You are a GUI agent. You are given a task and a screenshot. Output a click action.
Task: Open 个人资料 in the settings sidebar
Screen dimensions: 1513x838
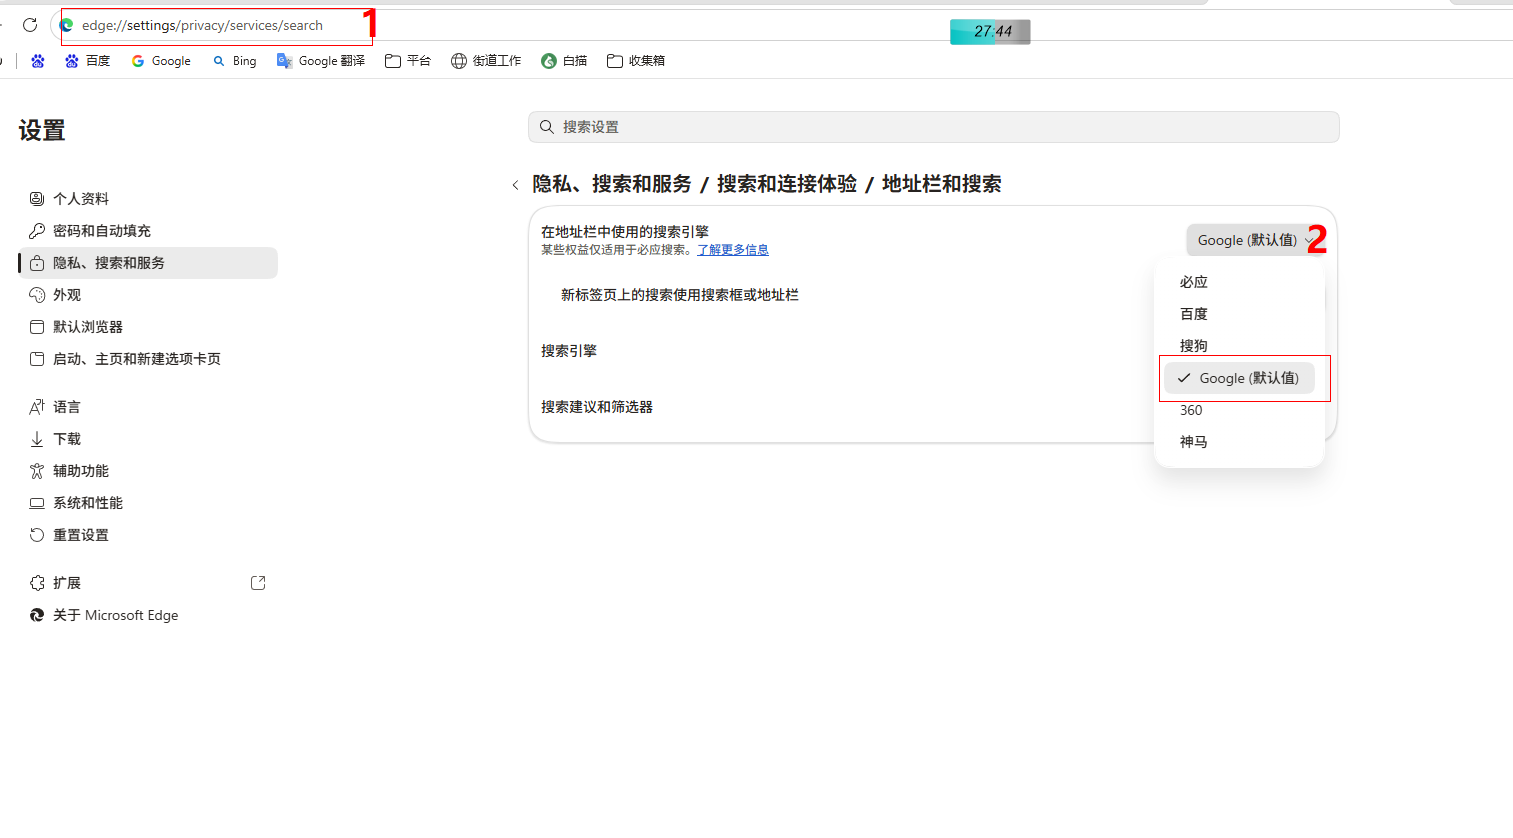coord(148,199)
